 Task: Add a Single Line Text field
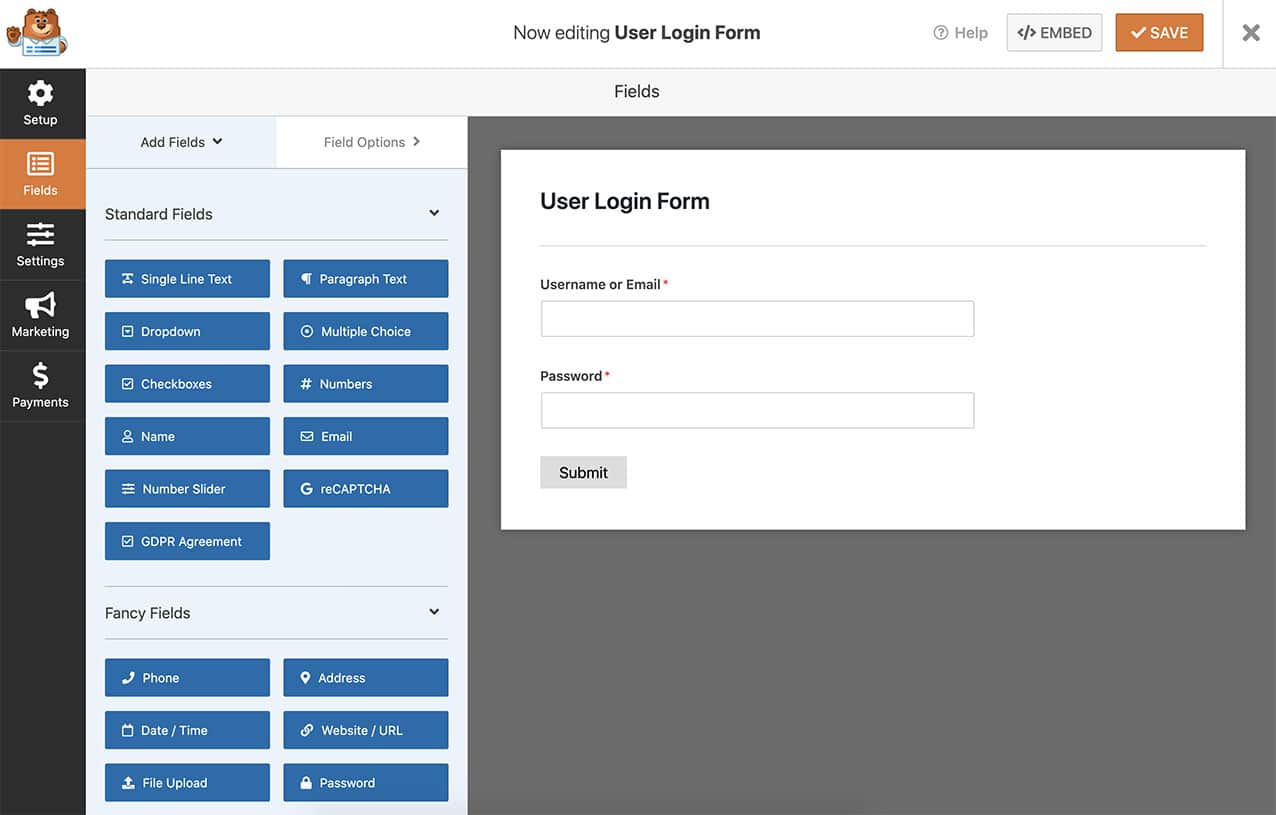point(187,278)
